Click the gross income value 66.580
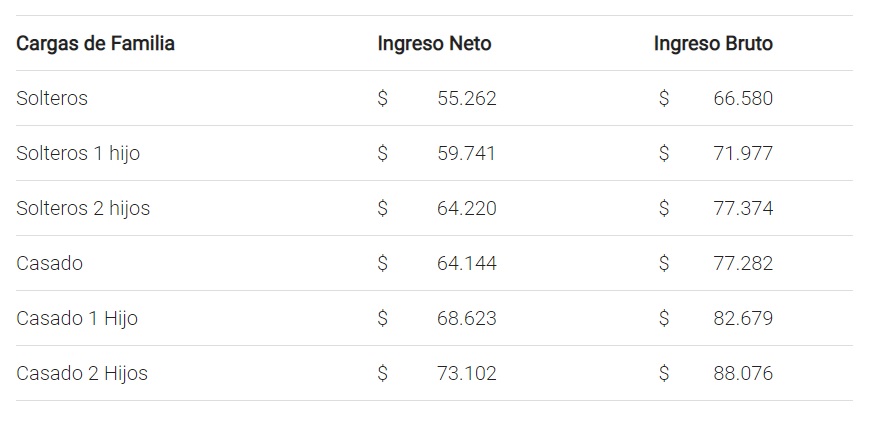Image resolution: width=883 pixels, height=439 pixels. pos(743,99)
